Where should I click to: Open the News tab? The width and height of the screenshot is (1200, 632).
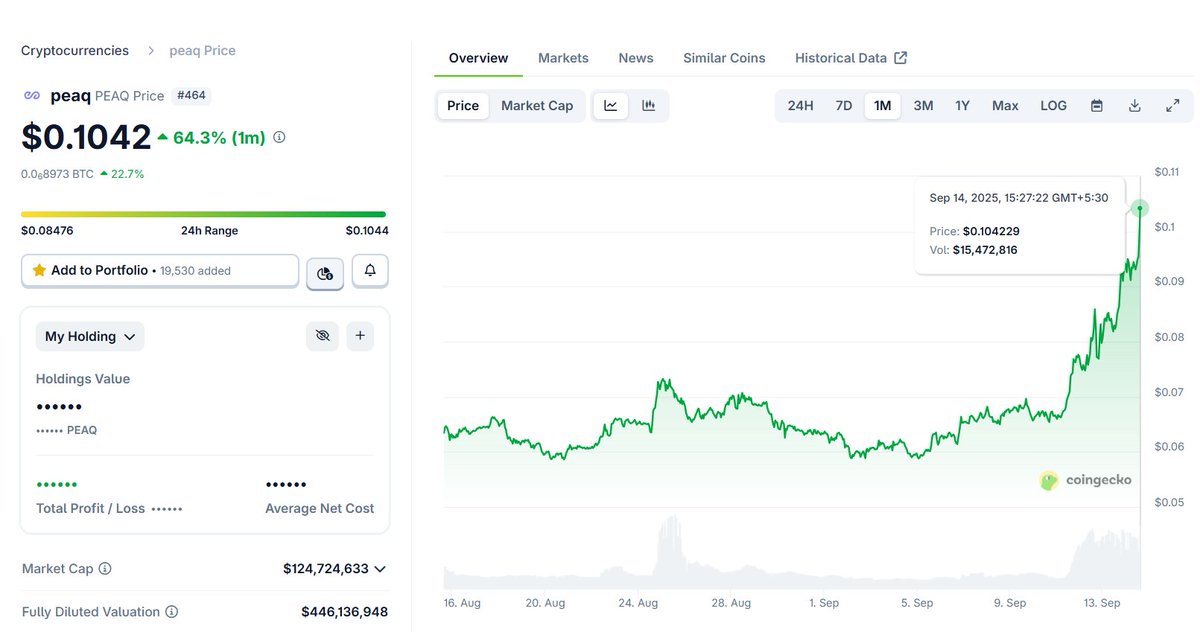point(636,58)
